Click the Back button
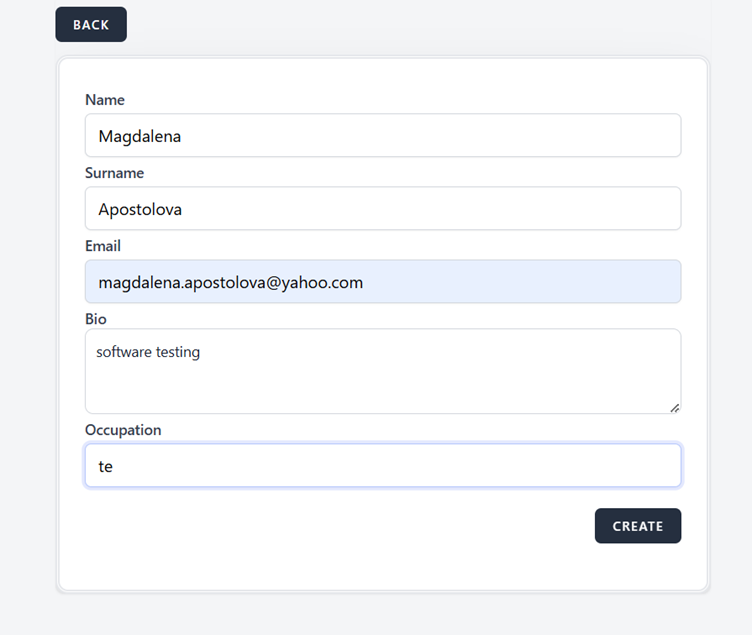752x635 pixels. [91, 25]
